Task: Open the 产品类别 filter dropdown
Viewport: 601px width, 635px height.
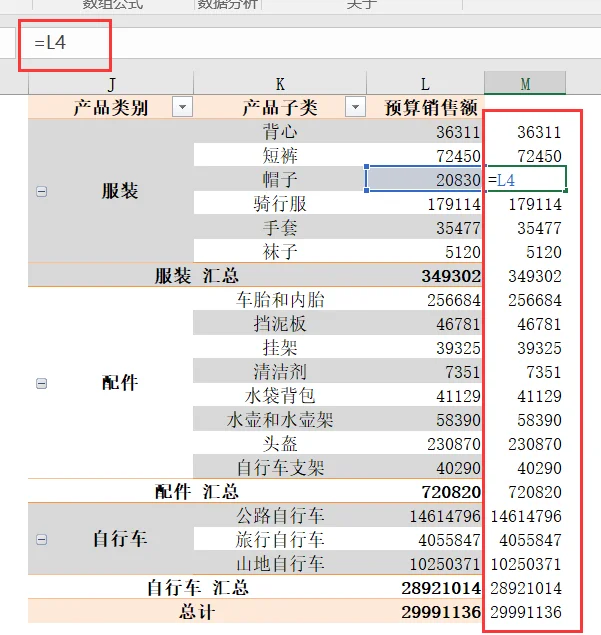Action: 182,107
